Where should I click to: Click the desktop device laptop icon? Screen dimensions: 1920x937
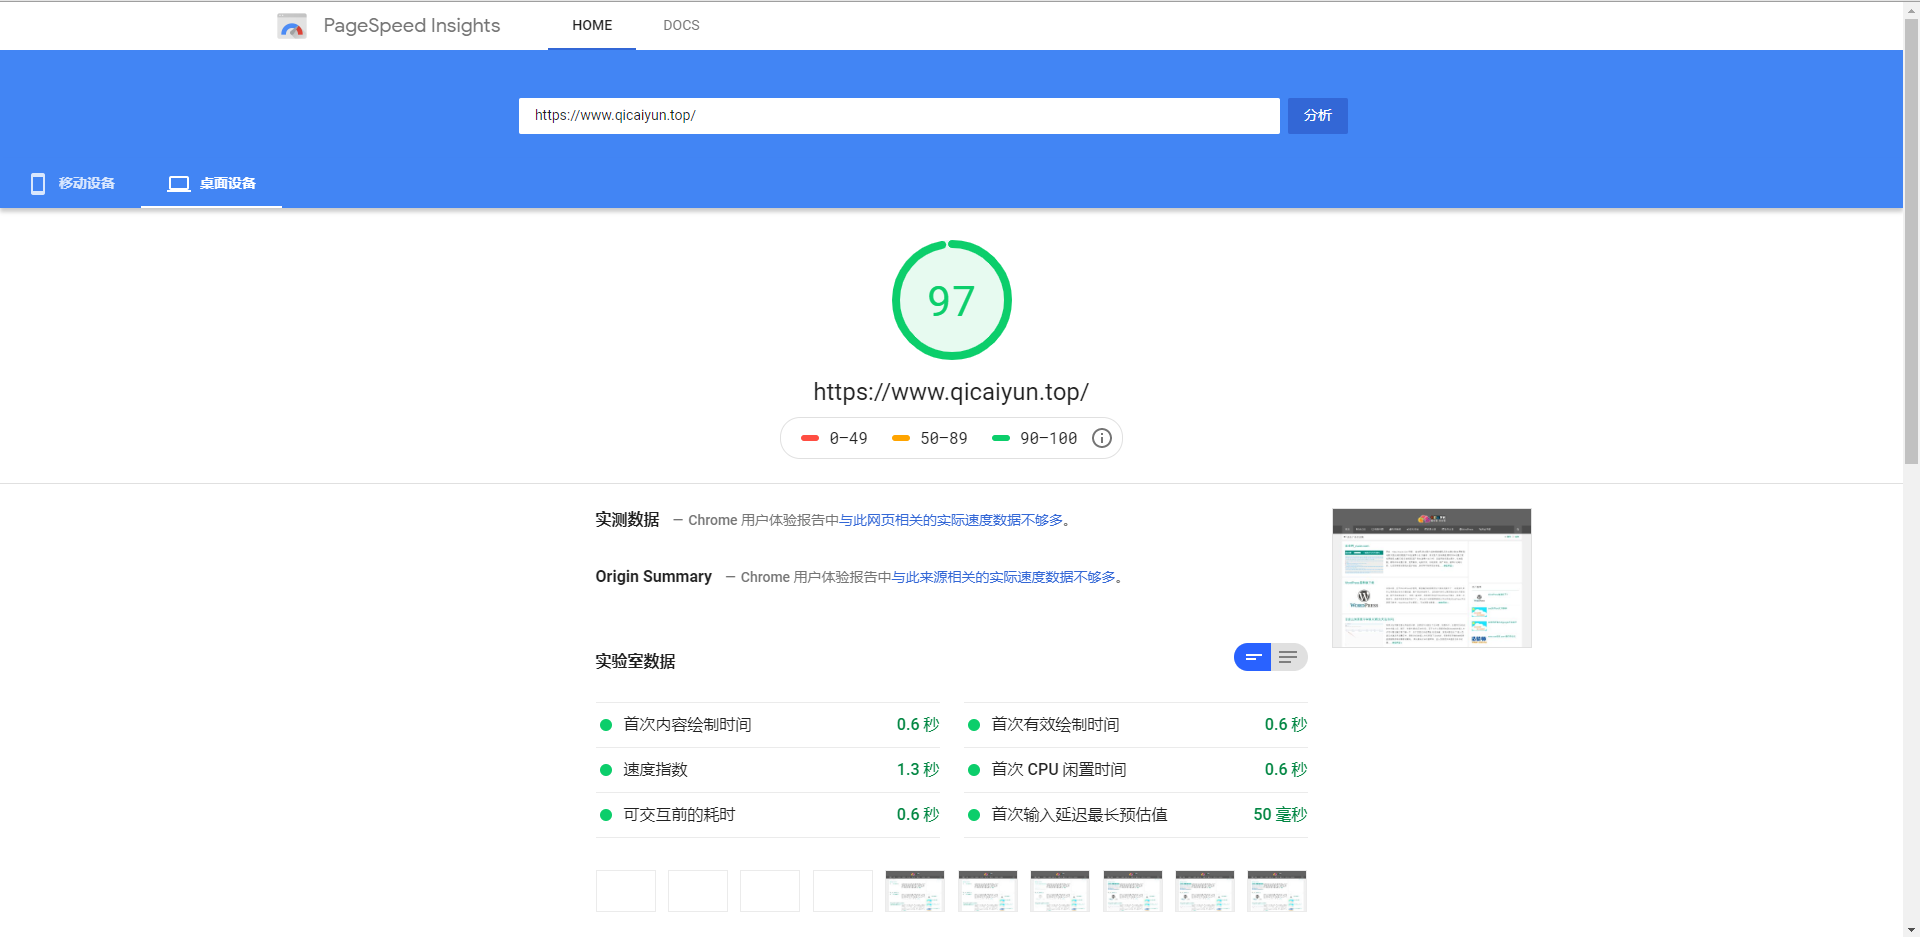(179, 183)
